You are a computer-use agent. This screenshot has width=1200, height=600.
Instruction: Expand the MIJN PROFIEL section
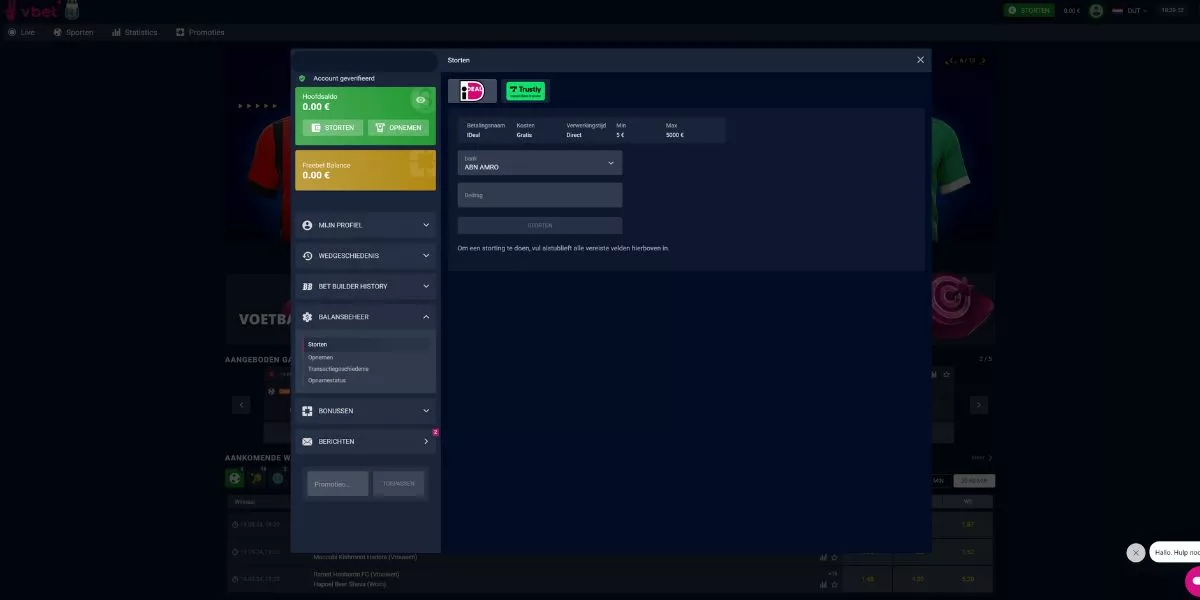coord(366,225)
